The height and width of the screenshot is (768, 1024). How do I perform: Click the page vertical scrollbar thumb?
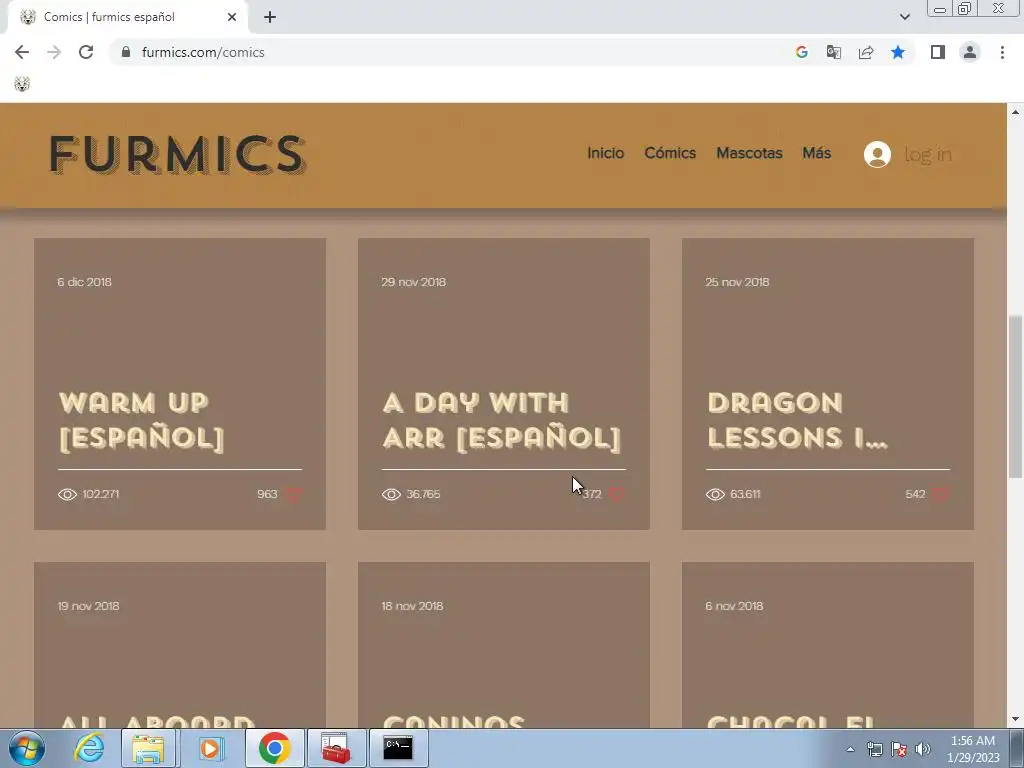point(1016,396)
